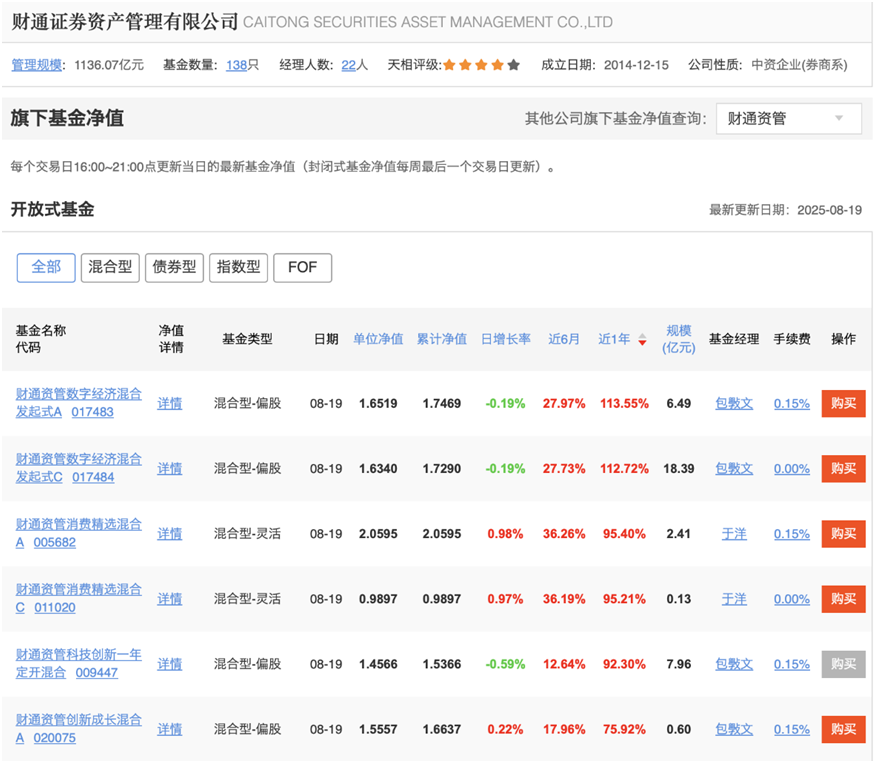Image resolution: width=881 pixels, height=763 pixels.
Task: Switch to the 混合型 filter tab
Action: coord(110,267)
